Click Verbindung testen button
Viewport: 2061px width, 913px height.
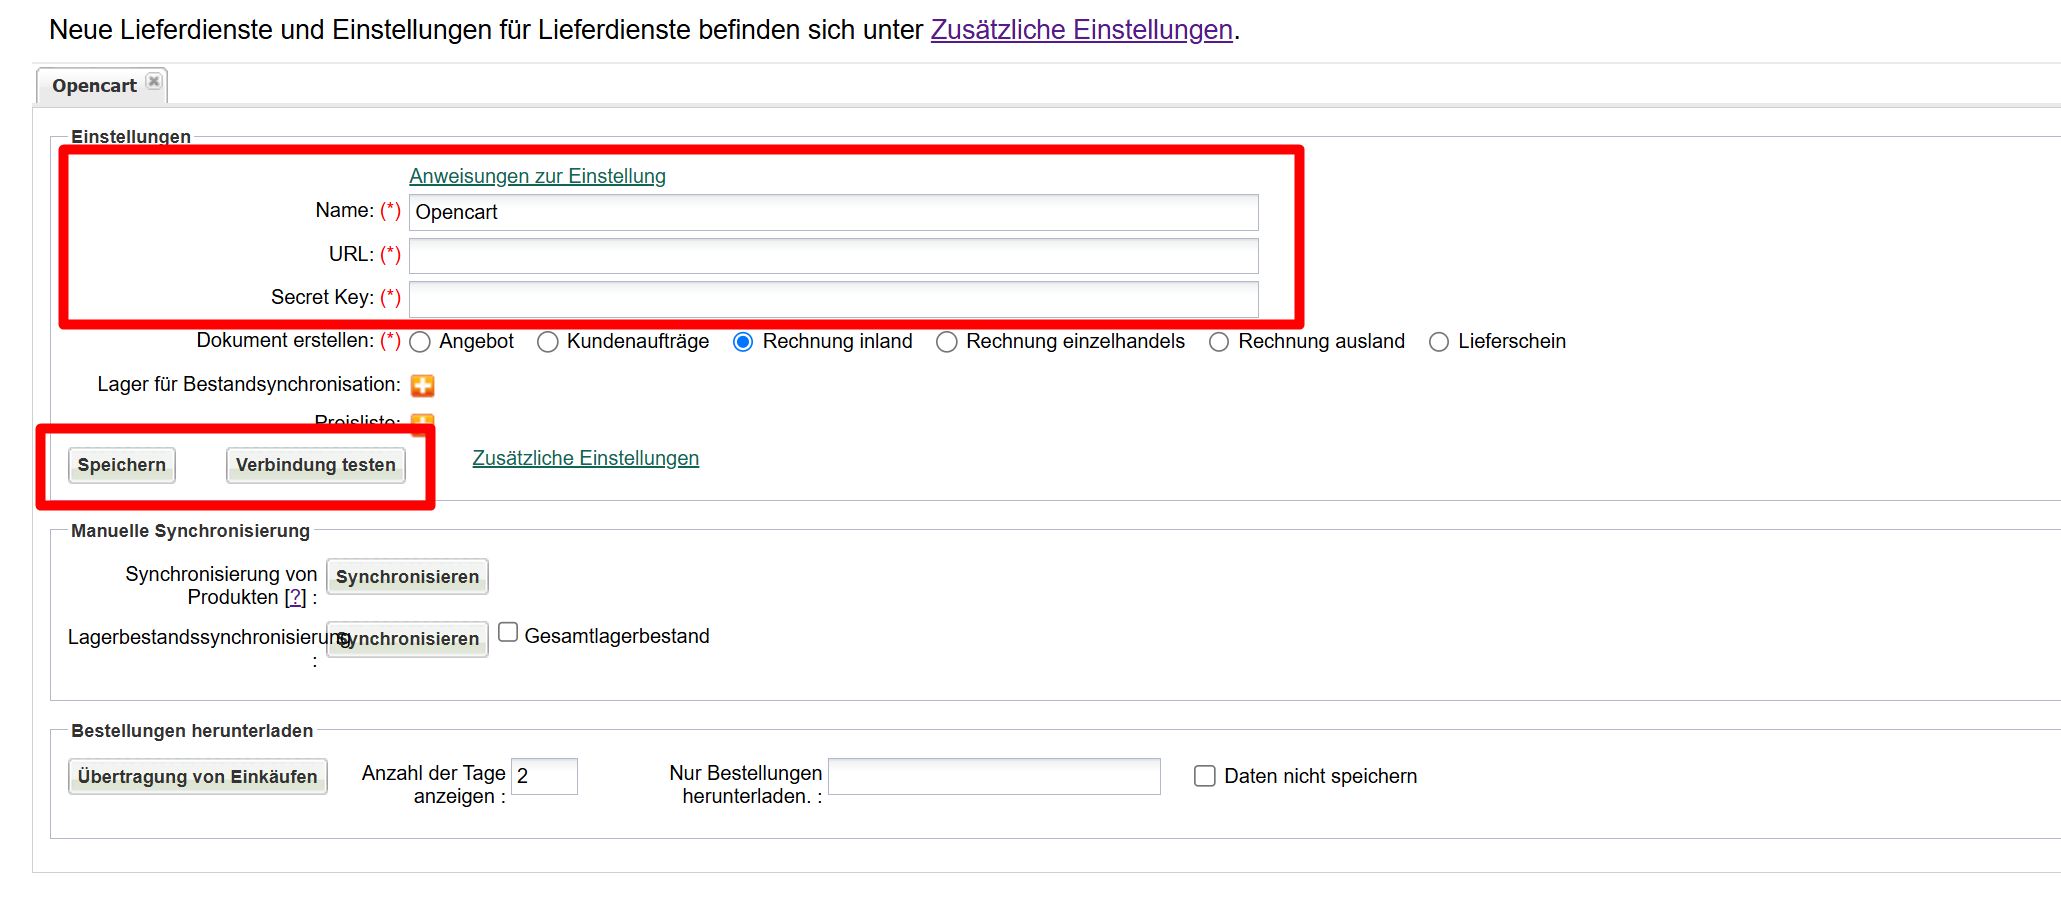(x=316, y=465)
